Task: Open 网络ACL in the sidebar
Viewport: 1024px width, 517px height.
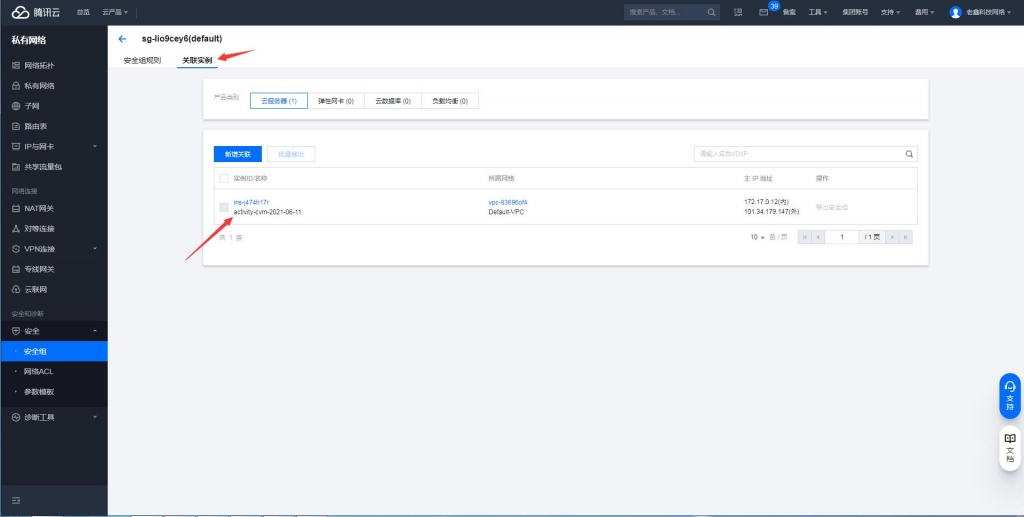Action: tap(38, 371)
